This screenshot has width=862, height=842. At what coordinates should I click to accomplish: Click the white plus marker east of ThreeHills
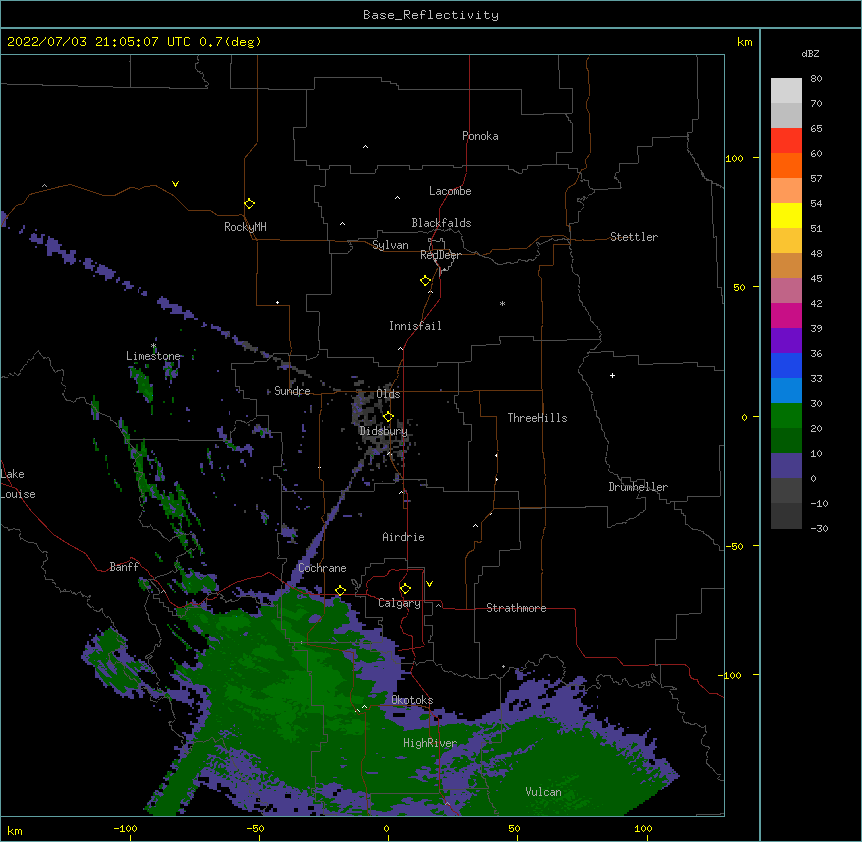(612, 375)
